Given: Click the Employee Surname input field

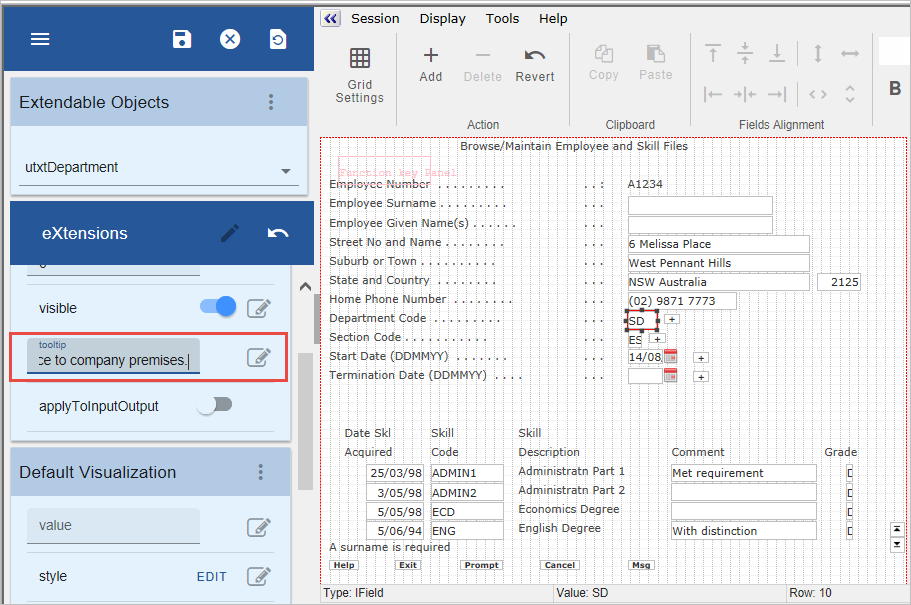Looking at the screenshot, I should (x=700, y=205).
